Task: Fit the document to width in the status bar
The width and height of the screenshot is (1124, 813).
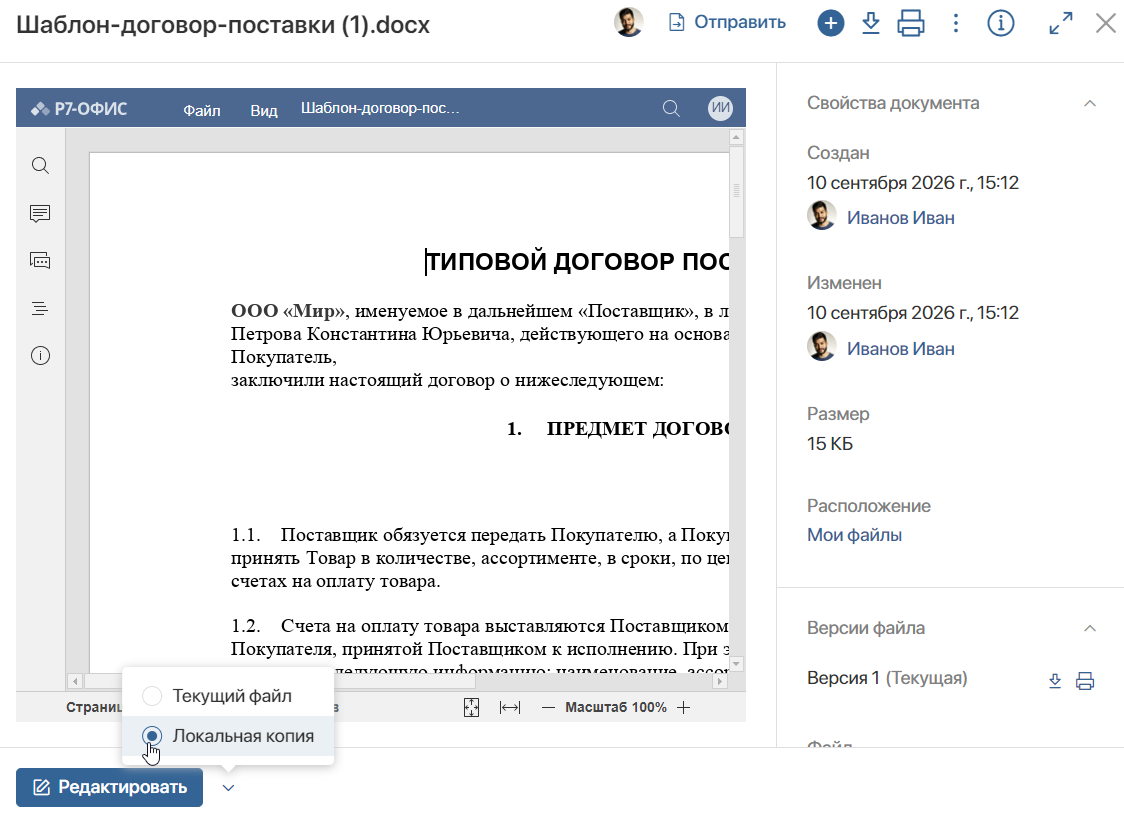Action: point(510,708)
